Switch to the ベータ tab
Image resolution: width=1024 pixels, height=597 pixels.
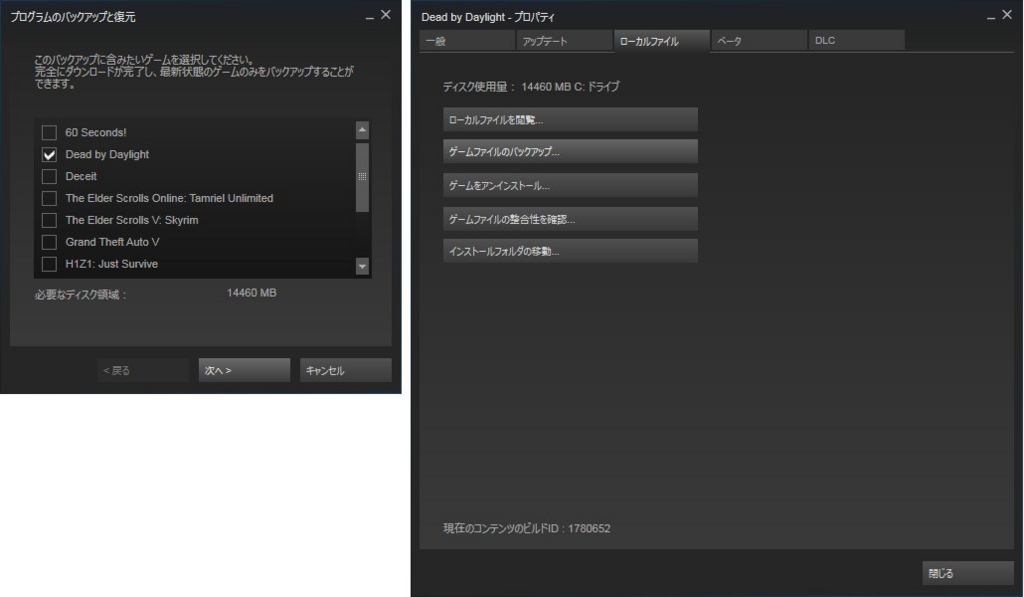point(759,40)
